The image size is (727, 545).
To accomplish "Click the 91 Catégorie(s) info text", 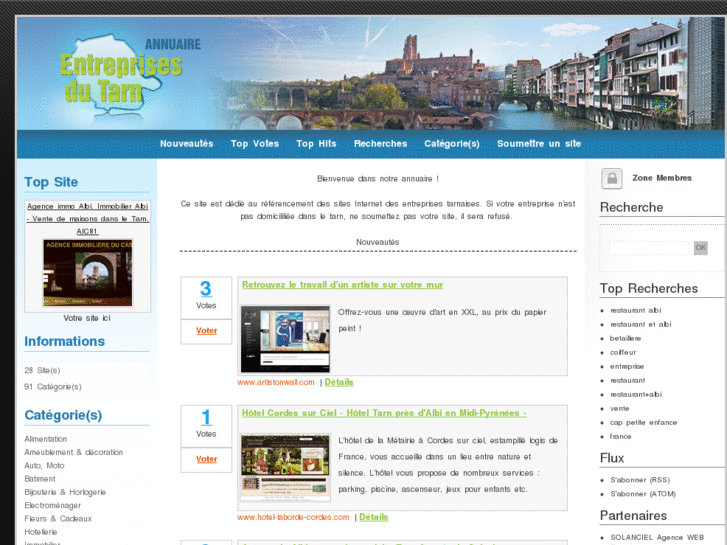I will tap(53, 387).
